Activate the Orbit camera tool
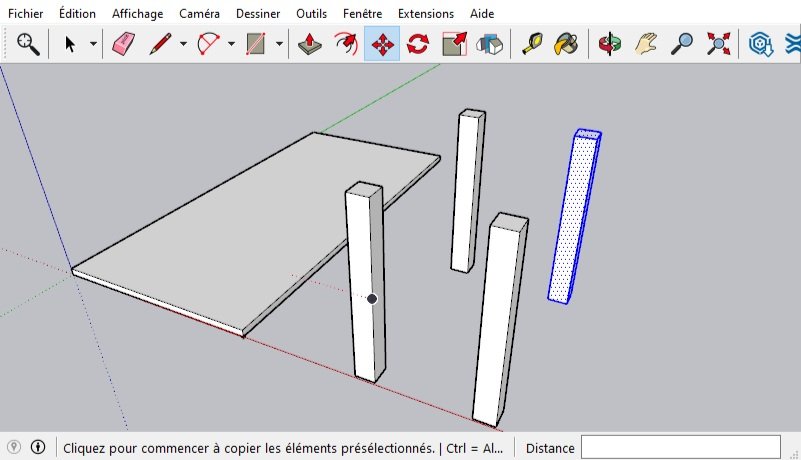801x460 pixels. tap(610, 44)
